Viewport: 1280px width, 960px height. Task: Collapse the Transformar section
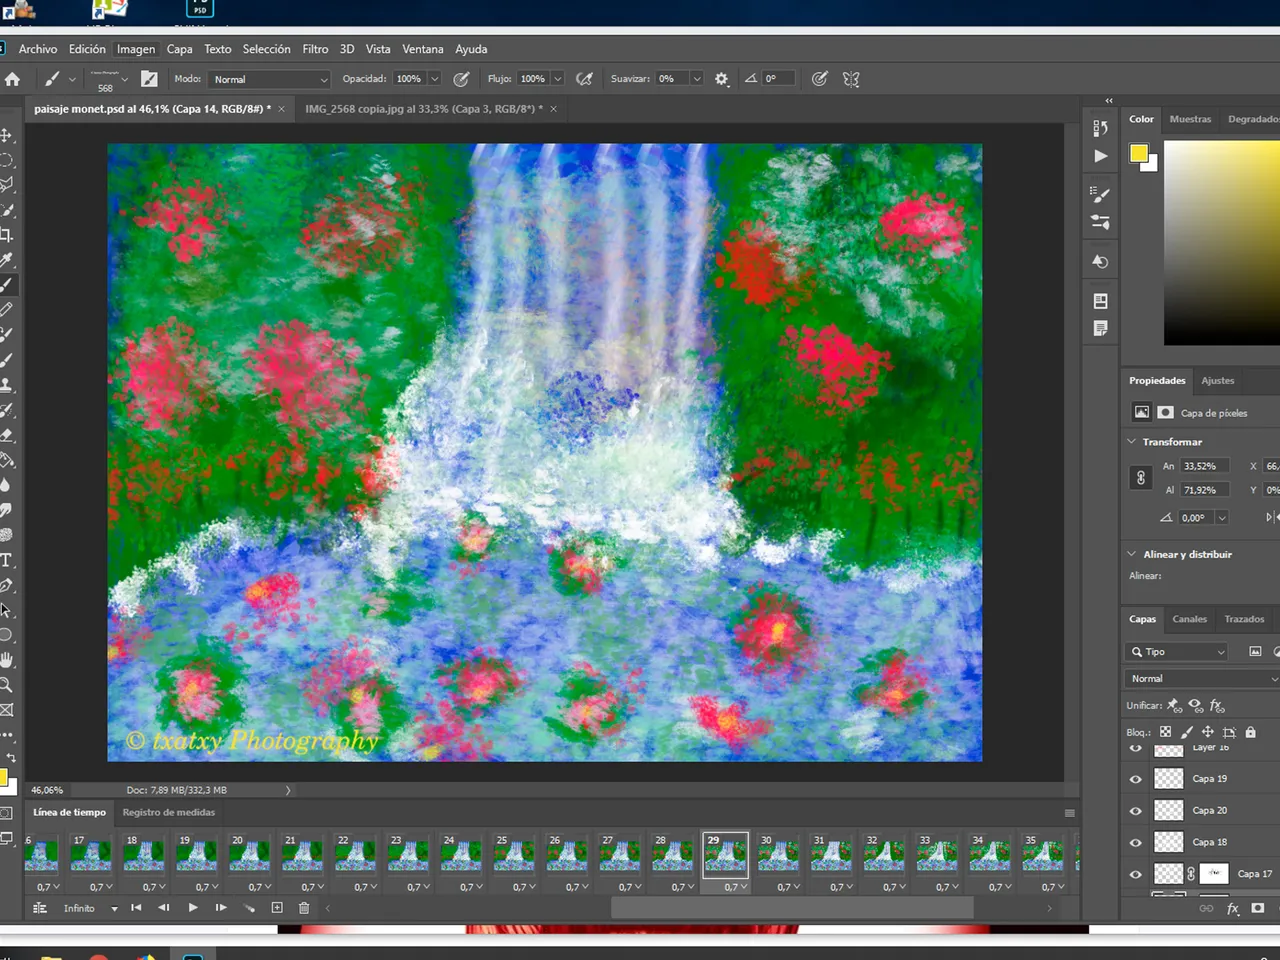click(1132, 441)
